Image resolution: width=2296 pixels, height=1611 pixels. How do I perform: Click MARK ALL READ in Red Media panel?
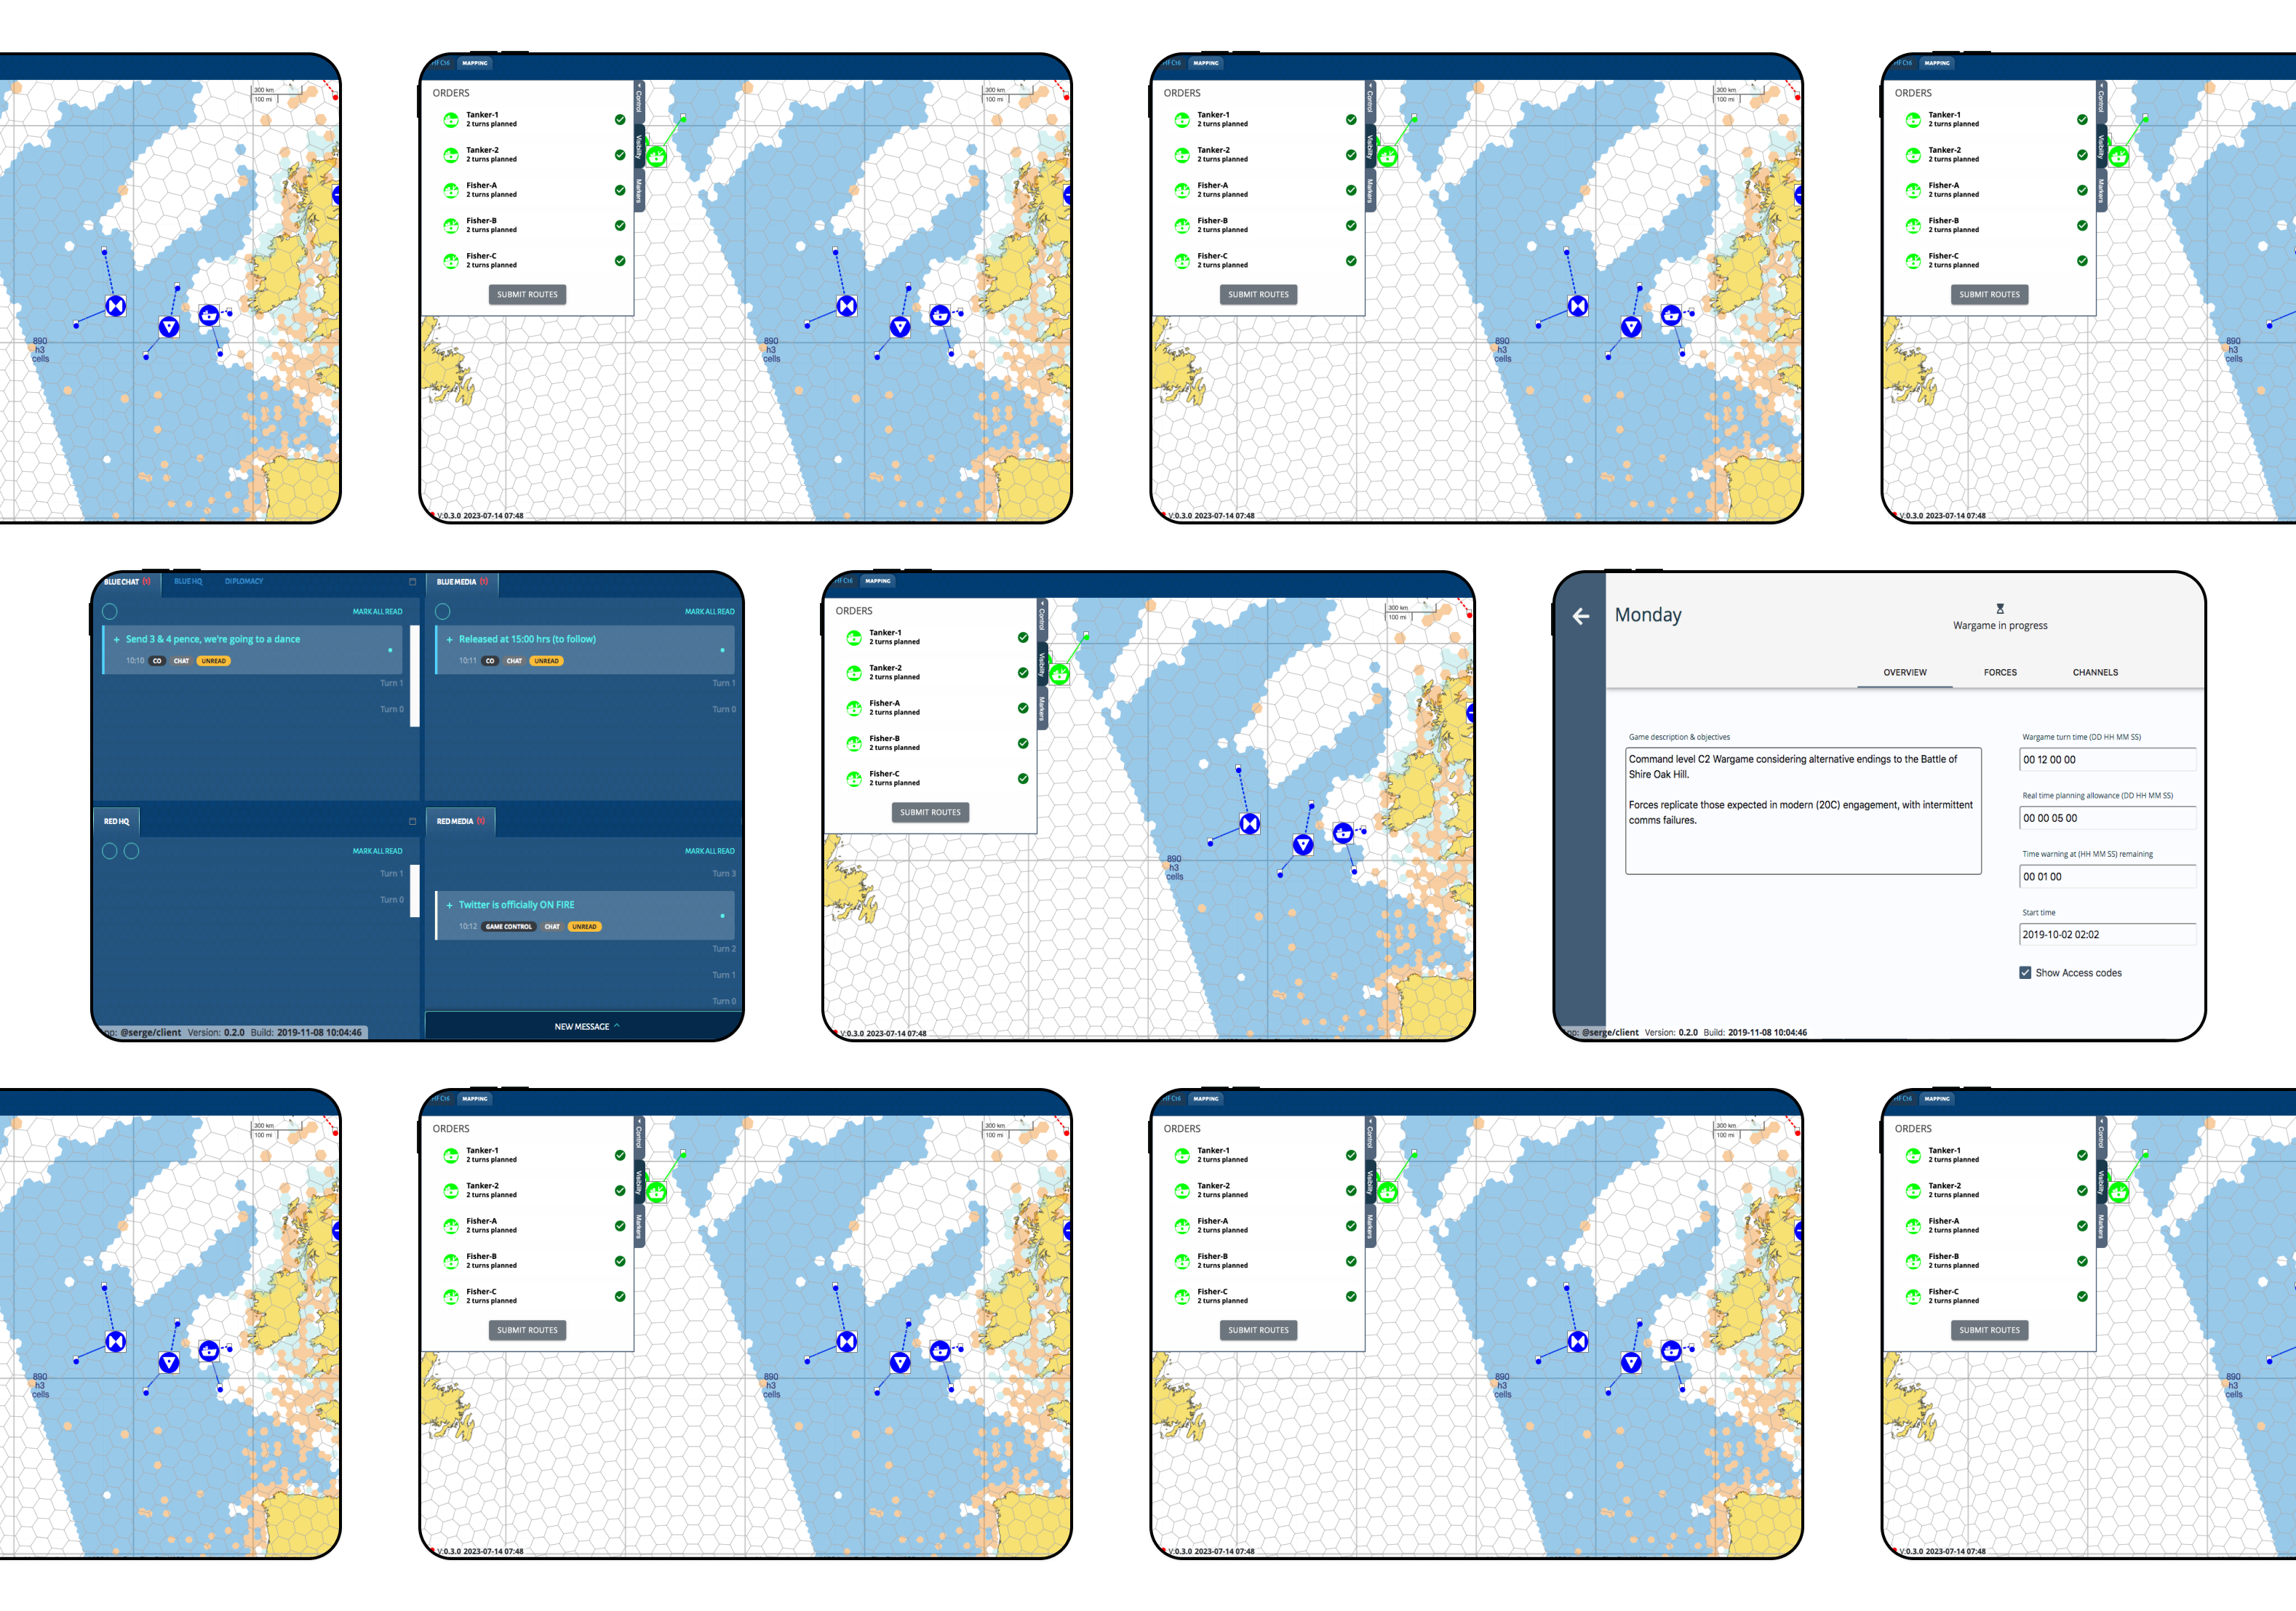709,851
